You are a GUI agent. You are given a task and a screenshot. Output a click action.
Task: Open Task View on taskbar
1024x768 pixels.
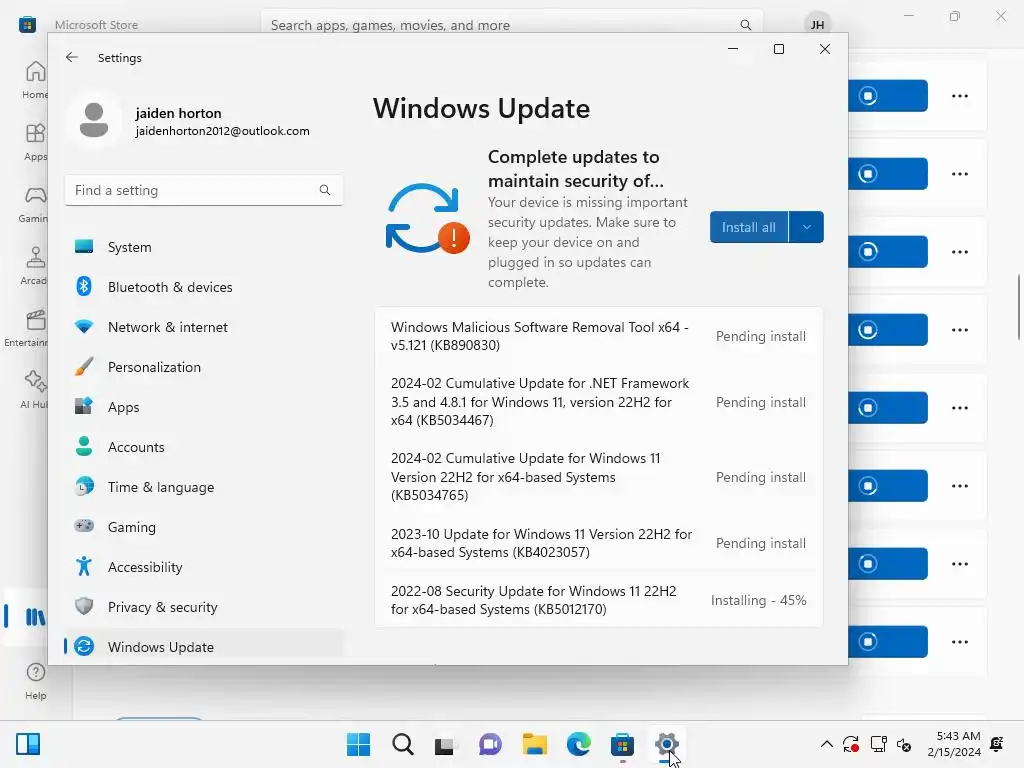pos(446,744)
